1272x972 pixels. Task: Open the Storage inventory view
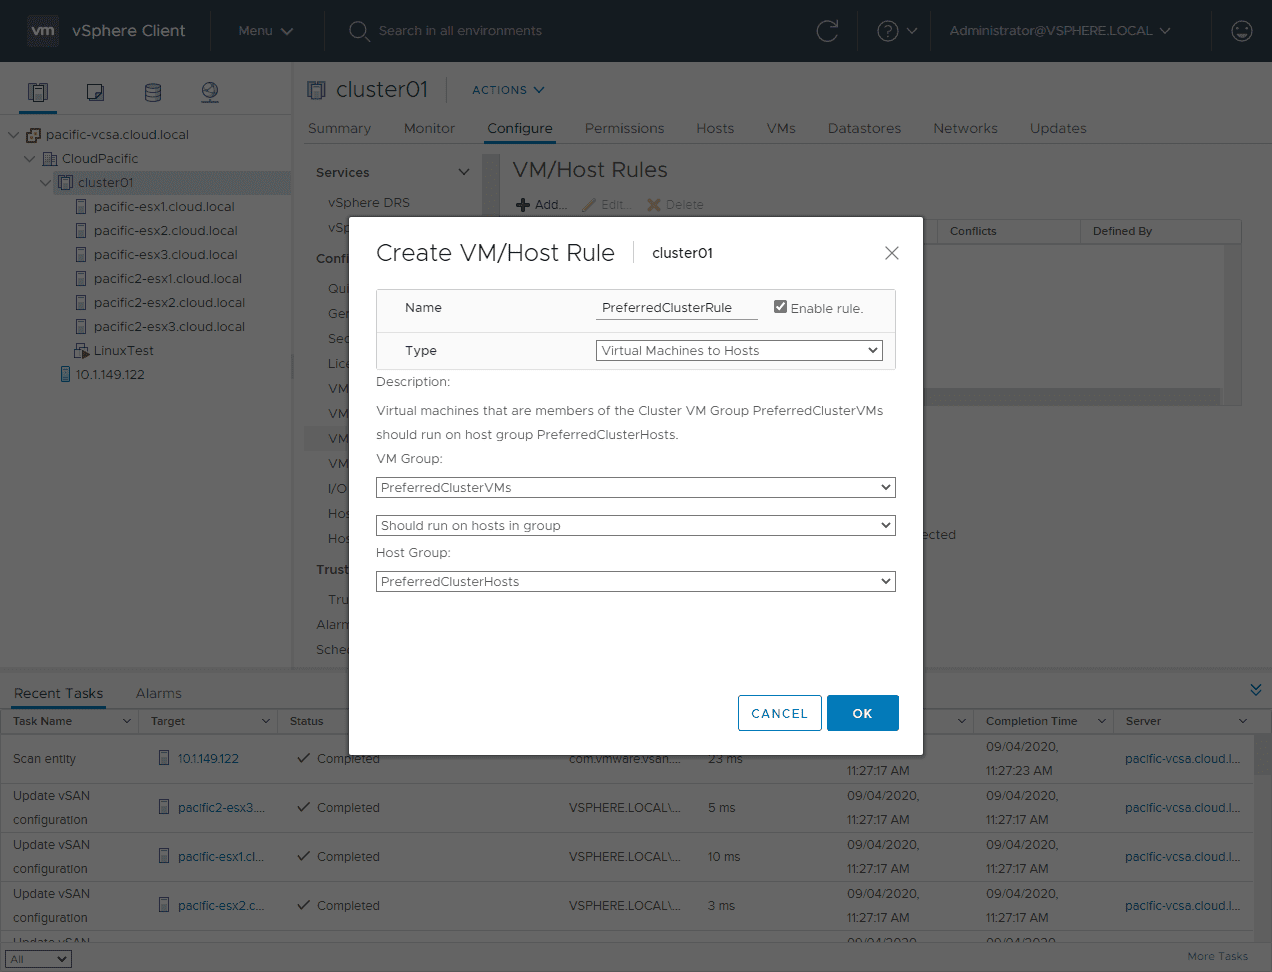153,92
